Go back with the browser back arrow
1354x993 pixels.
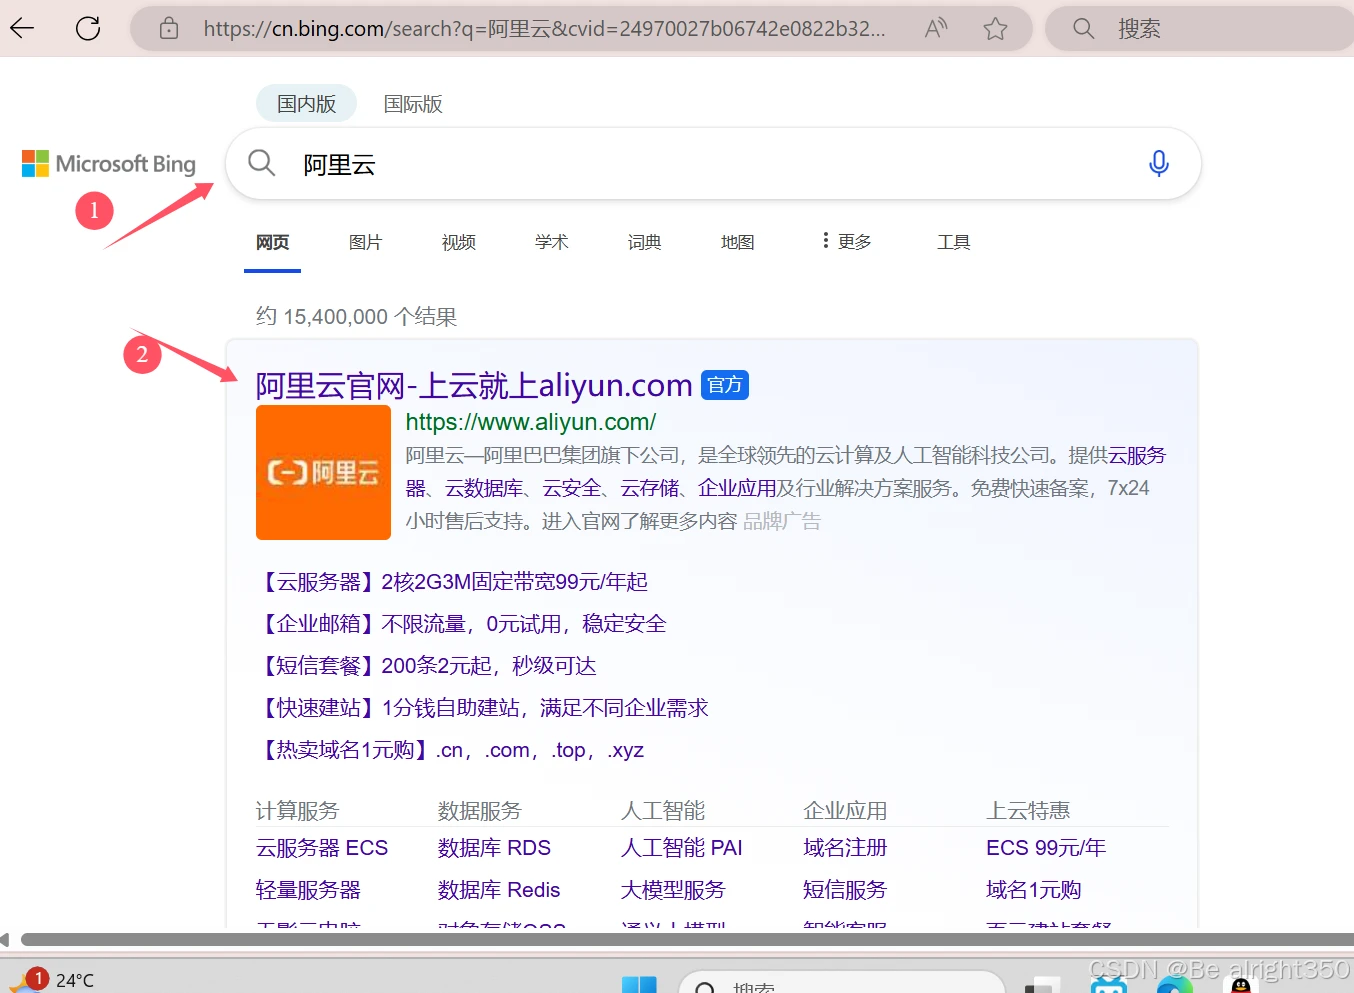tap(22, 28)
